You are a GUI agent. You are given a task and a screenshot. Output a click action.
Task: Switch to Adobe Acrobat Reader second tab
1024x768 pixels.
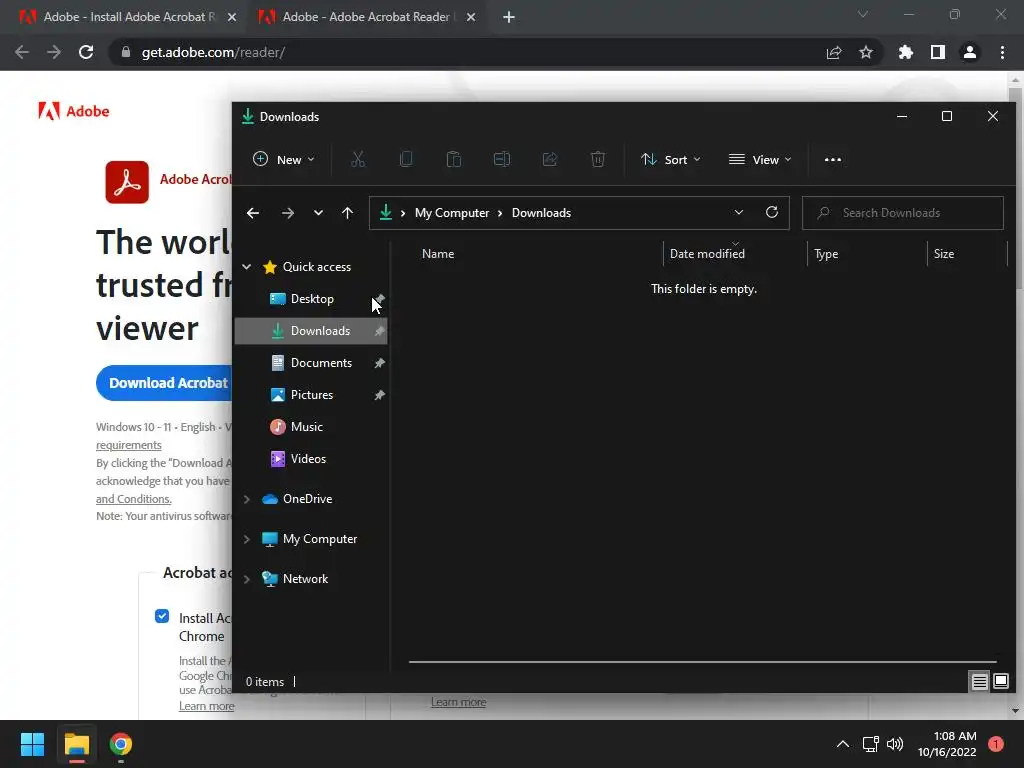(x=366, y=17)
